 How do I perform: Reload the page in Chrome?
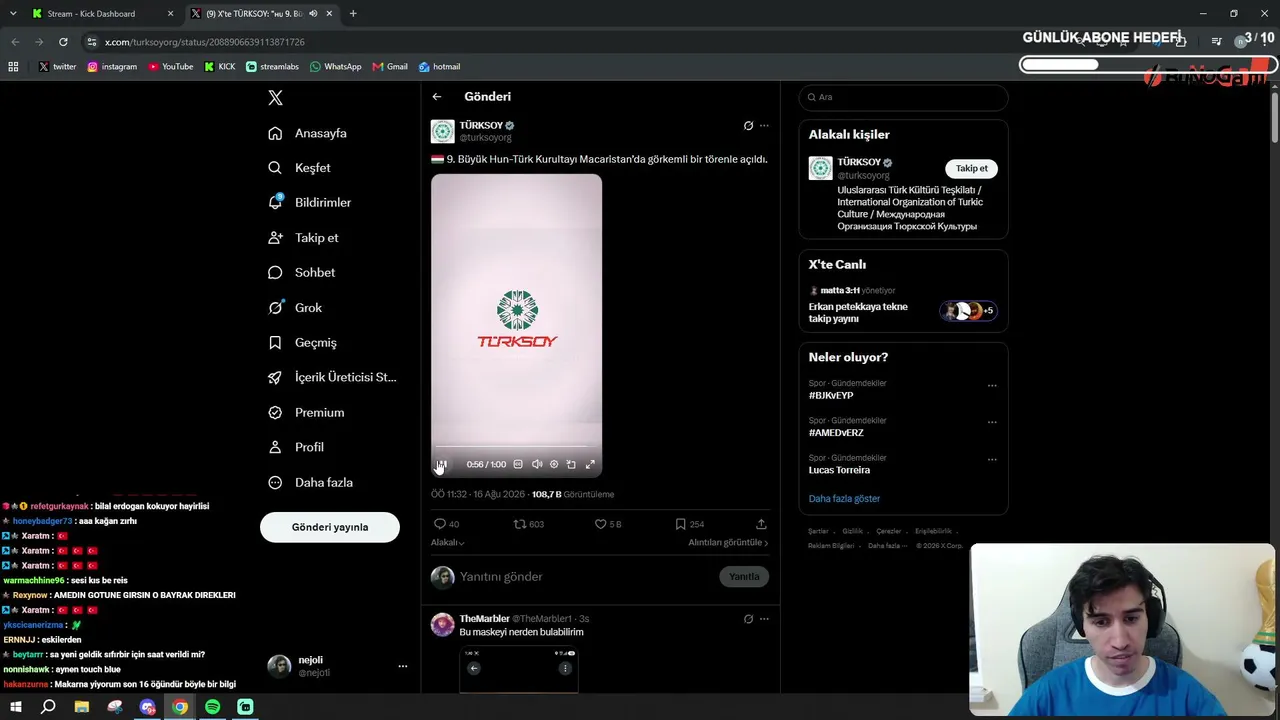(63, 42)
